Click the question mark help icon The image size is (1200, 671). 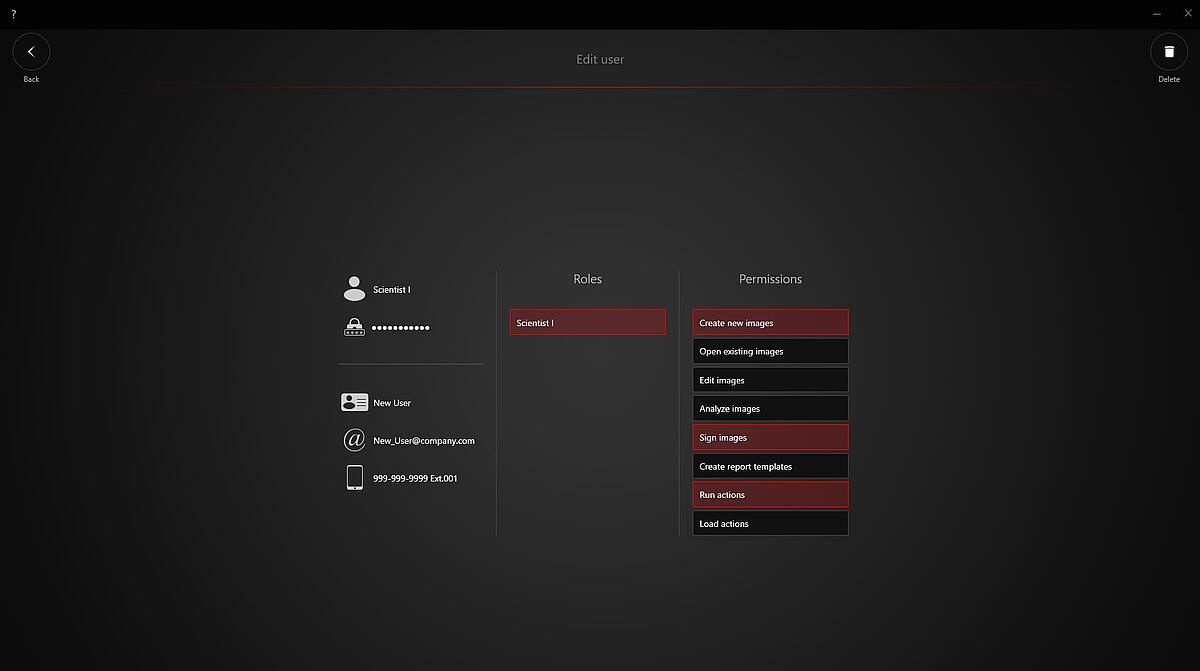pos(13,14)
